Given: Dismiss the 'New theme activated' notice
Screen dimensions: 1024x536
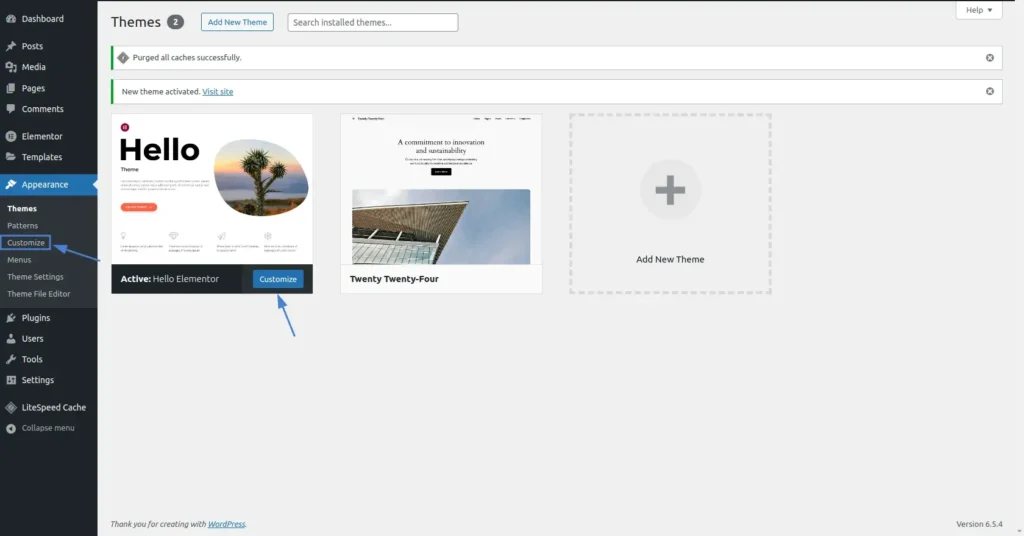Looking at the screenshot, I should [x=990, y=91].
